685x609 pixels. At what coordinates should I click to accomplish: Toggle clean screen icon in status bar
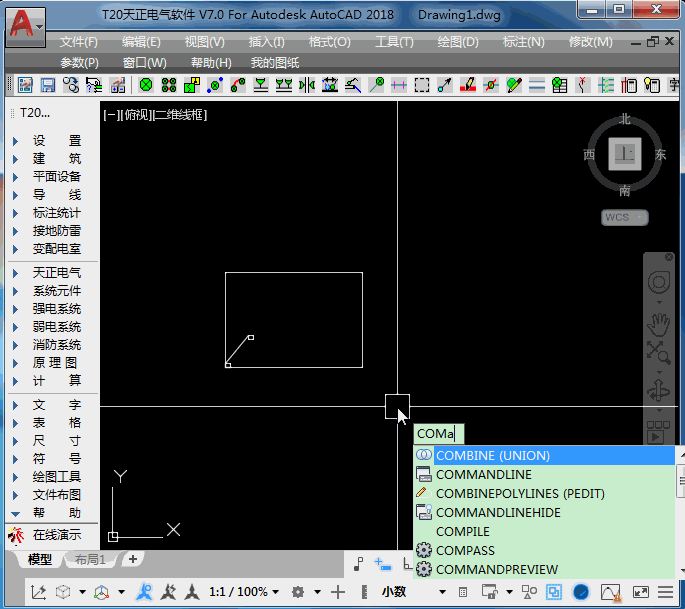tap(641, 592)
